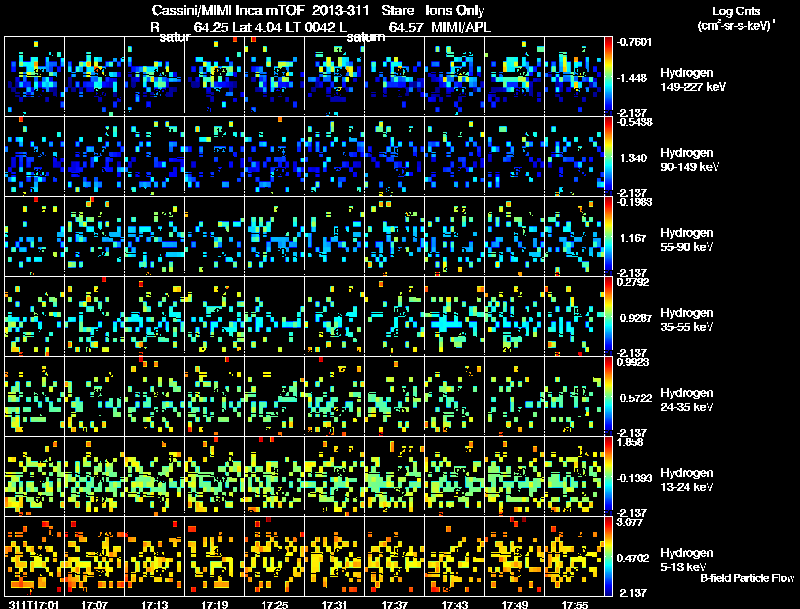This screenshot has height=609, width=800.
Task: Click the color bar for the 90-149 keV row
Action: point(608,156)
